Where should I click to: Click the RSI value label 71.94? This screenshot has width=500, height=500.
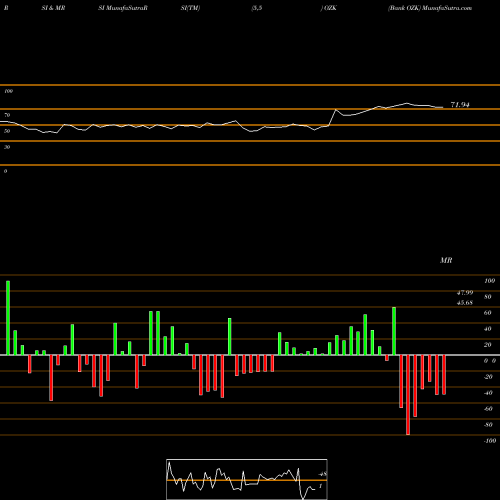pos(460,105)
